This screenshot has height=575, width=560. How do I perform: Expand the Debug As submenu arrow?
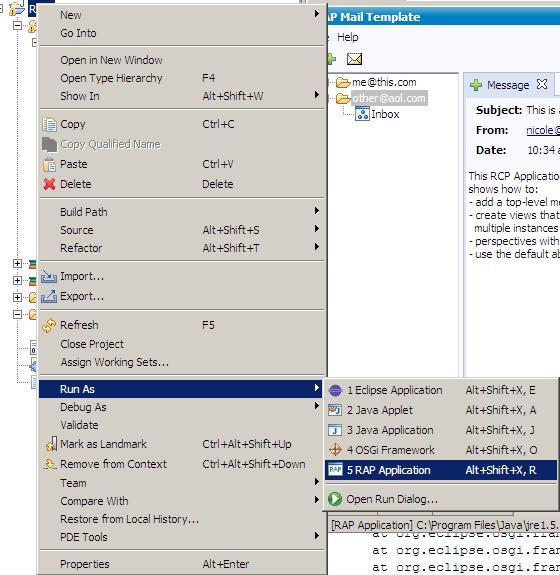point(316,406)
